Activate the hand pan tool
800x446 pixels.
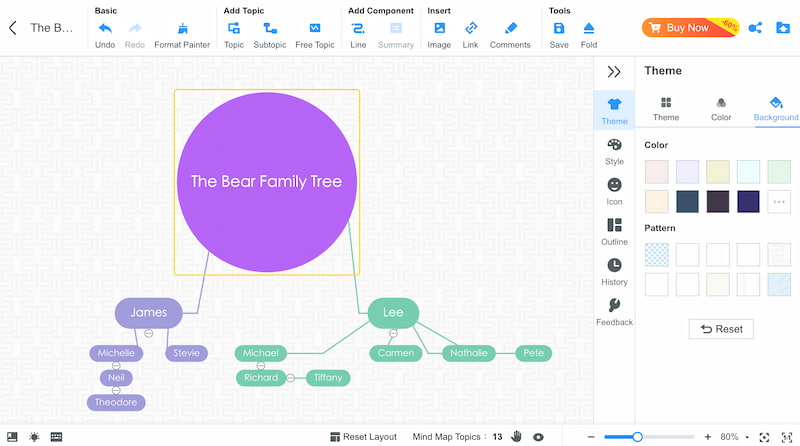pyautogui.click(x=516, y=436)
